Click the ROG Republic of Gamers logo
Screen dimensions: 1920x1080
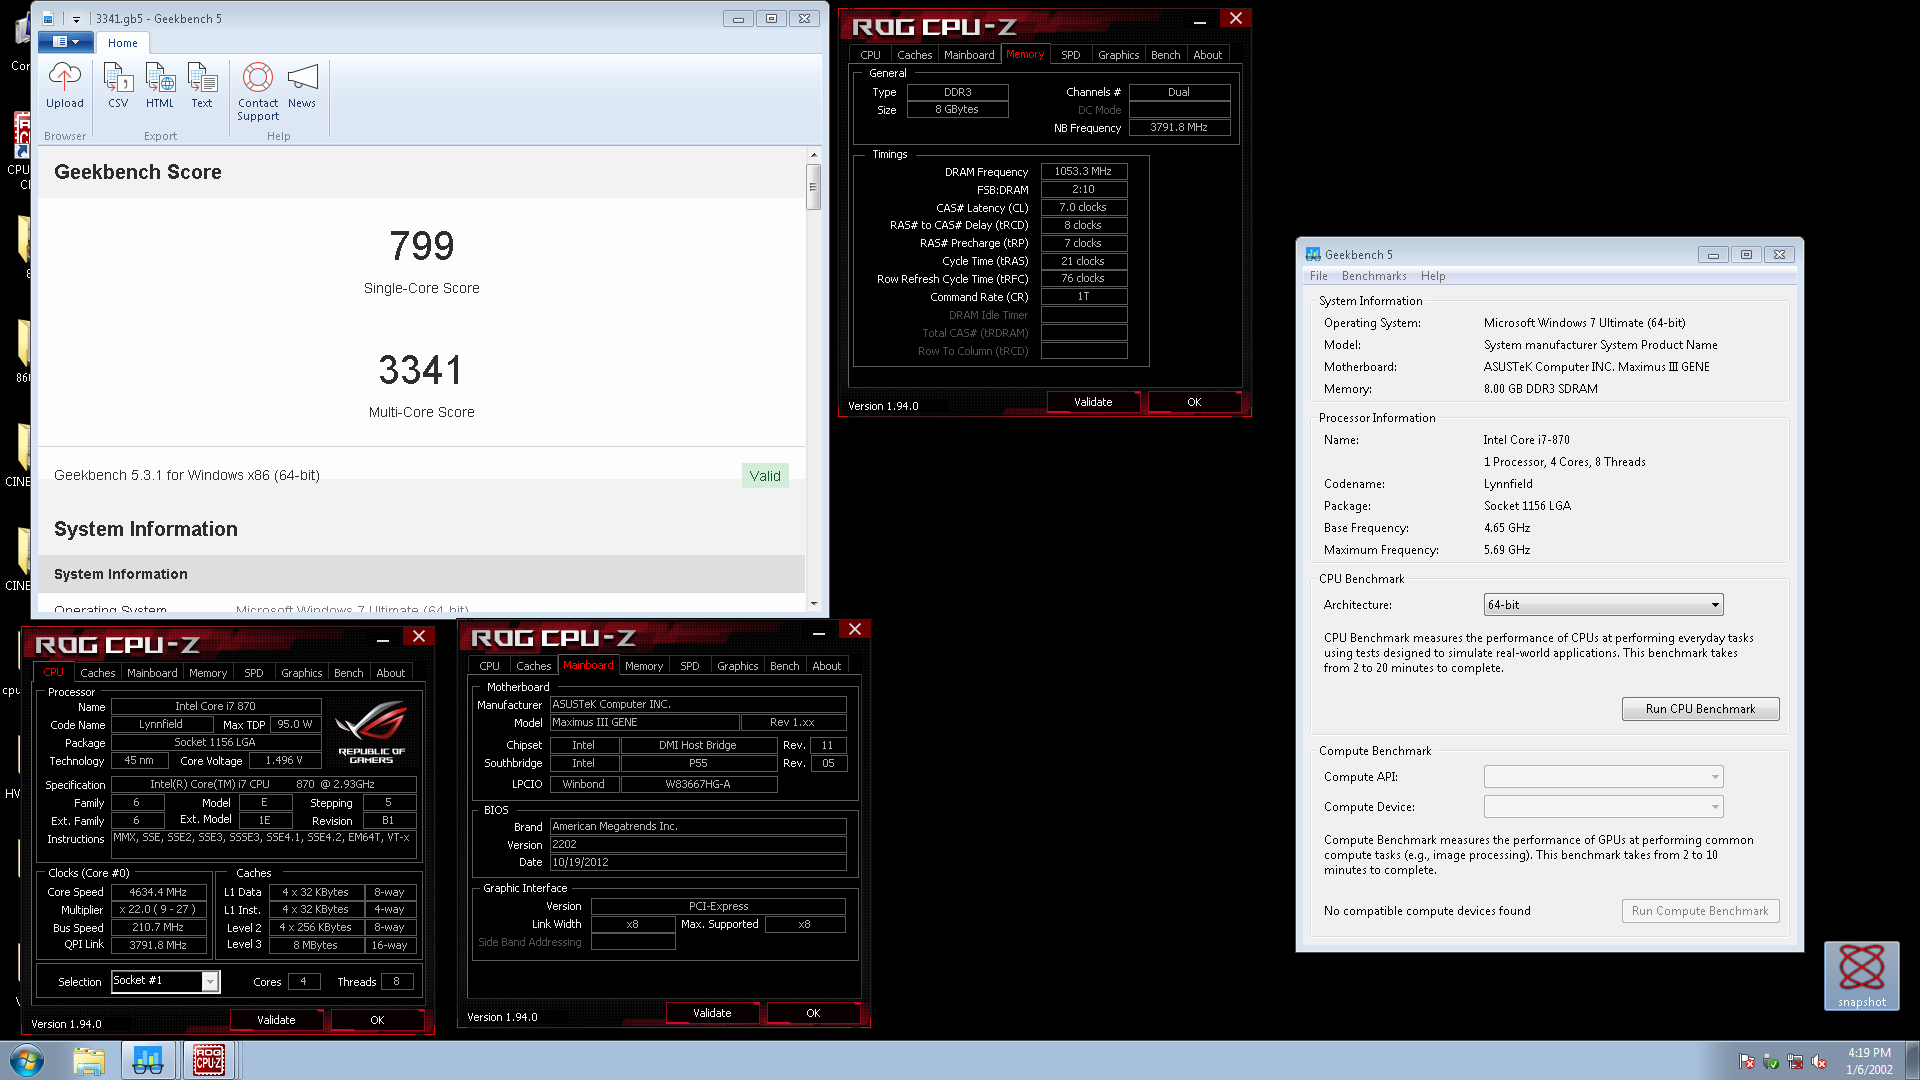371,733
